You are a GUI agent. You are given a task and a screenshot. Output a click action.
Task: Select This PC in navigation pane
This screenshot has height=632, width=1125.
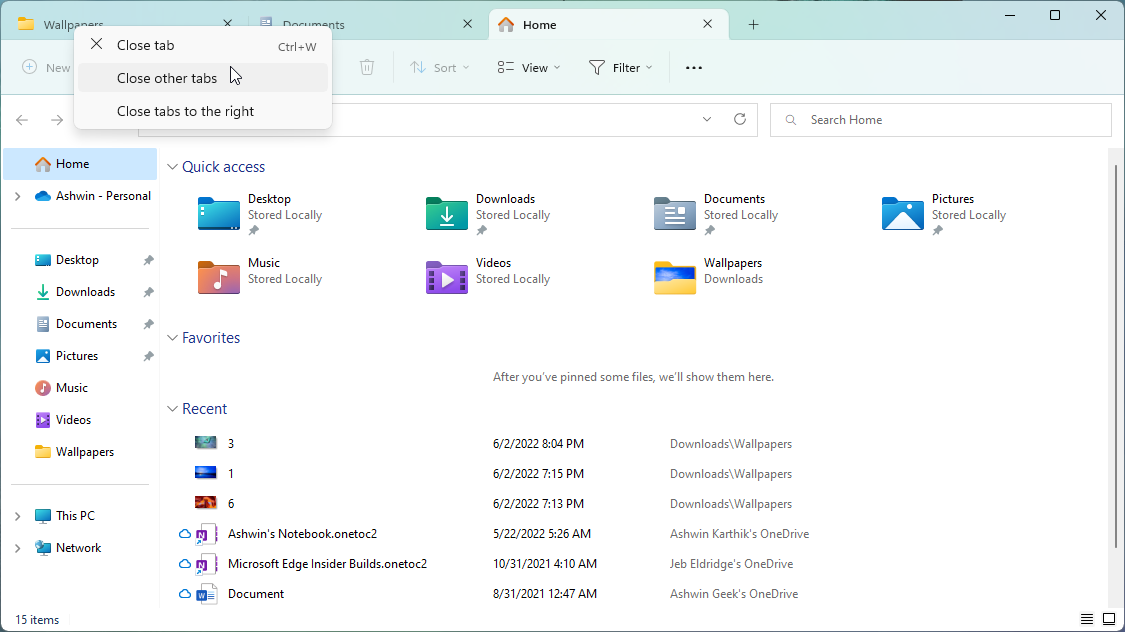(65, 516)
